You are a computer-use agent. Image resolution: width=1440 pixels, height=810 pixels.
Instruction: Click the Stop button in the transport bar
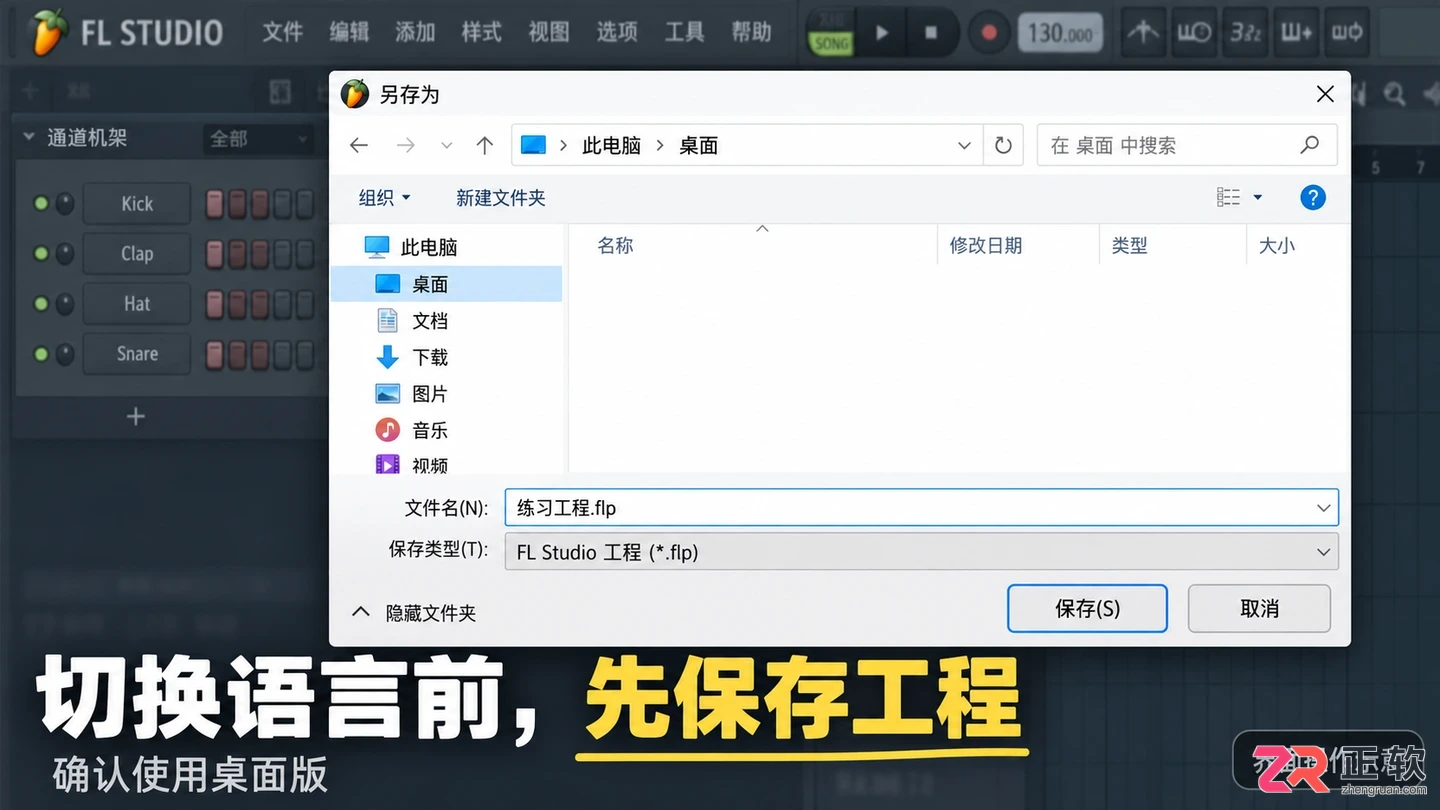[x=931, y=33]
